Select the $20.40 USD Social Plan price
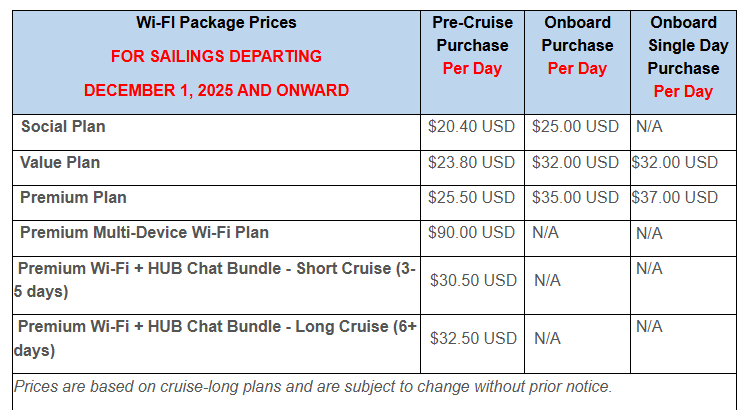 472,127
